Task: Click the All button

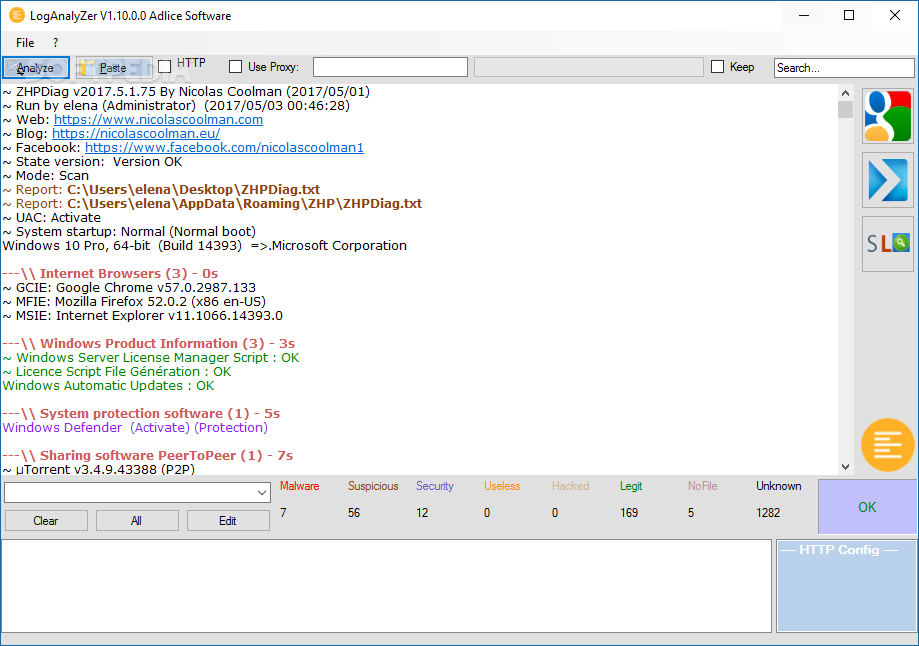Action: [x=137, y=521]
